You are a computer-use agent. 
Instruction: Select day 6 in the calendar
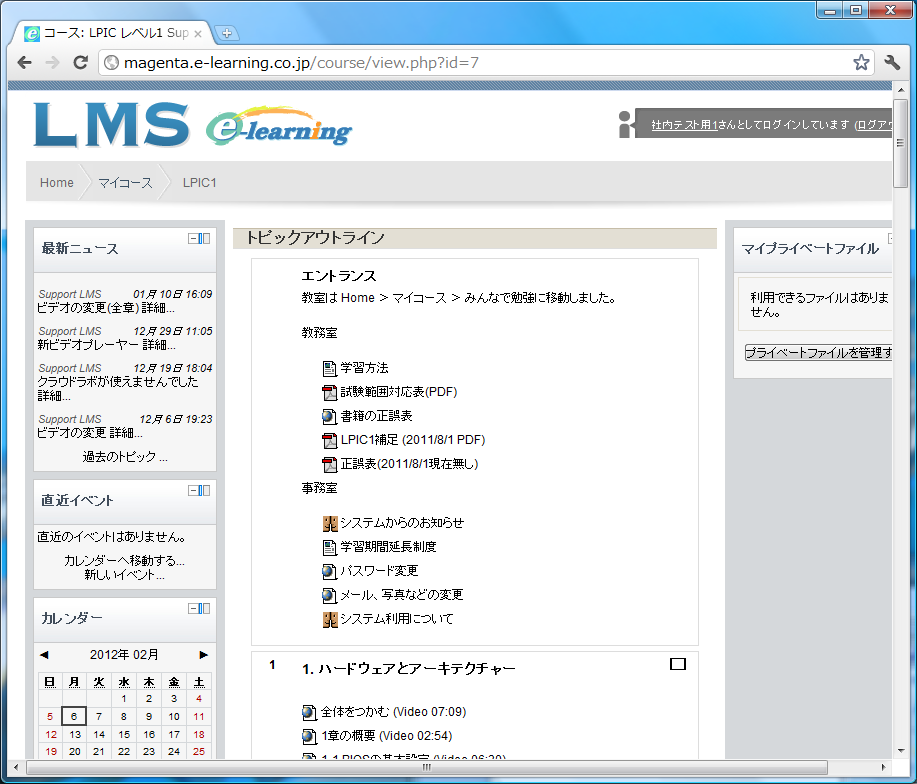pos(74,716)
